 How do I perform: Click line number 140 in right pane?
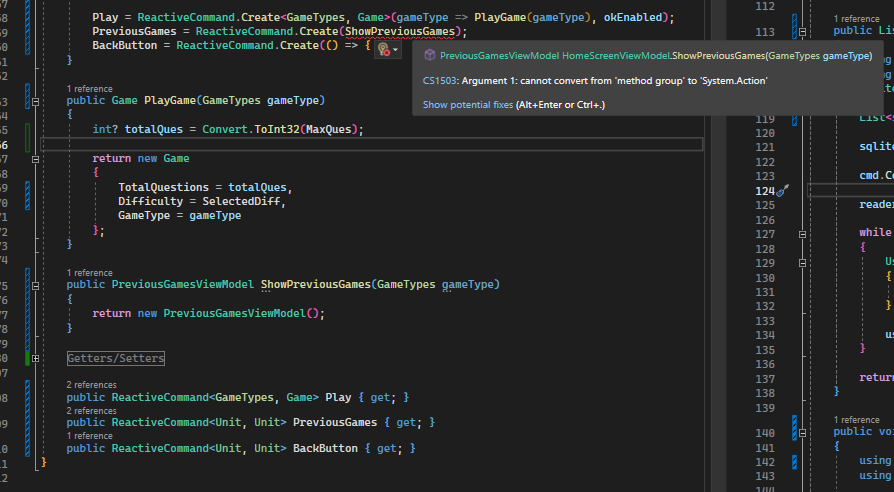click(765, 433)
